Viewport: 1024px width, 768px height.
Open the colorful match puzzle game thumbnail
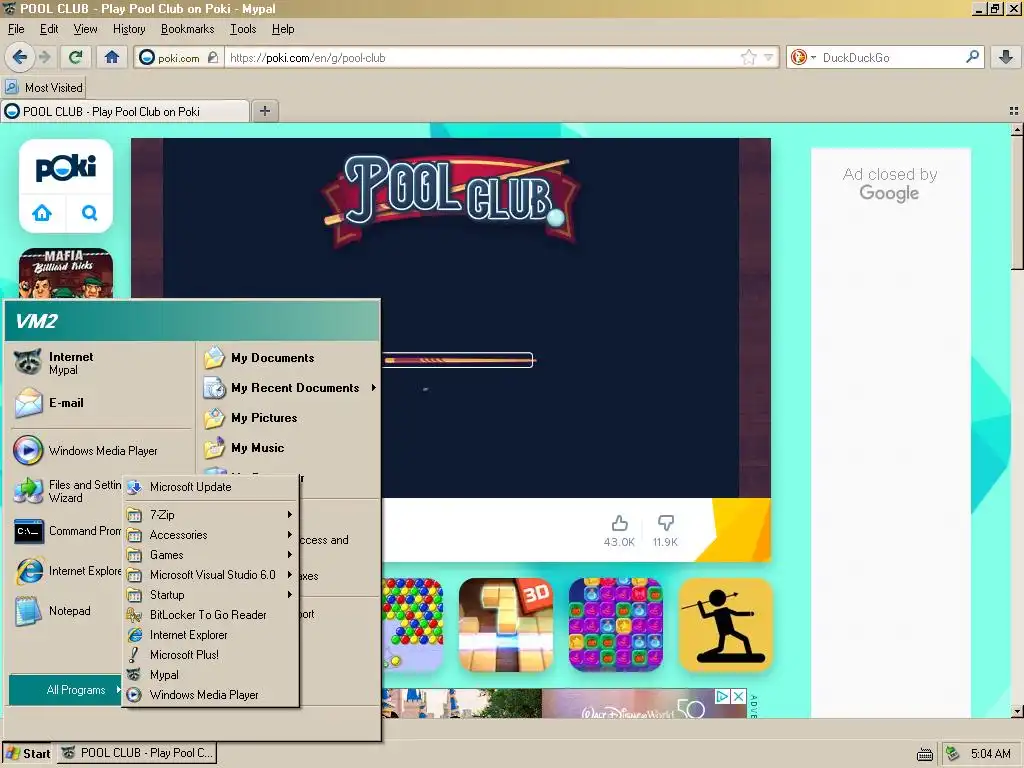(x=616, y=624)
